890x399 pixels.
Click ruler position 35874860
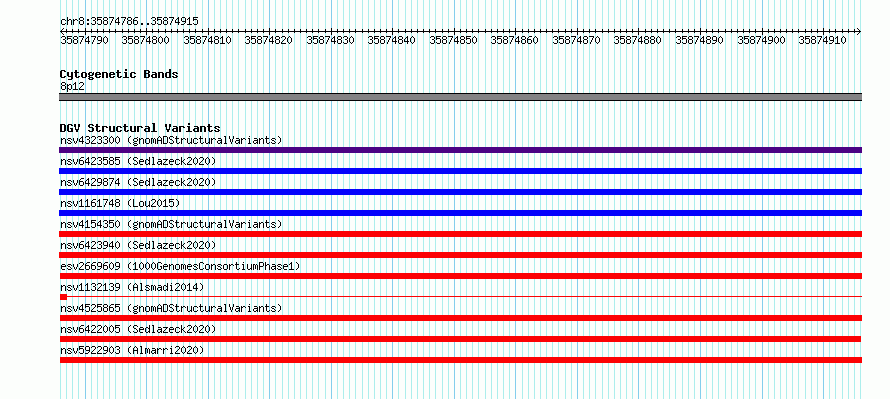[515, 40]
